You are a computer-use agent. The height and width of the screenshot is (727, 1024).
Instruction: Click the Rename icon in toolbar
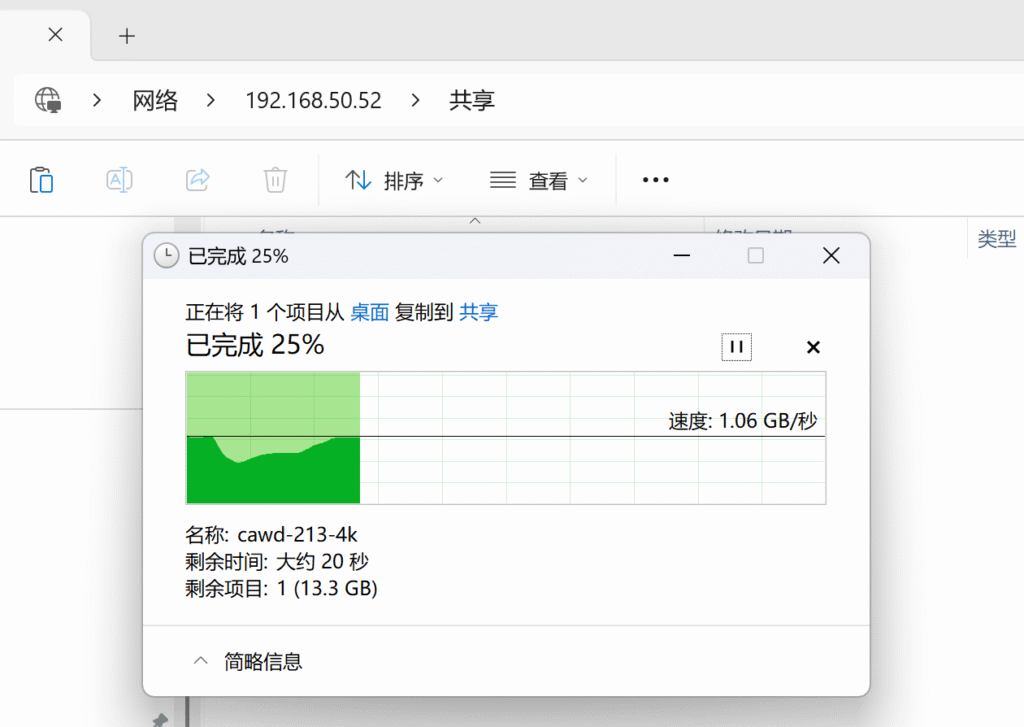[119, 180]
